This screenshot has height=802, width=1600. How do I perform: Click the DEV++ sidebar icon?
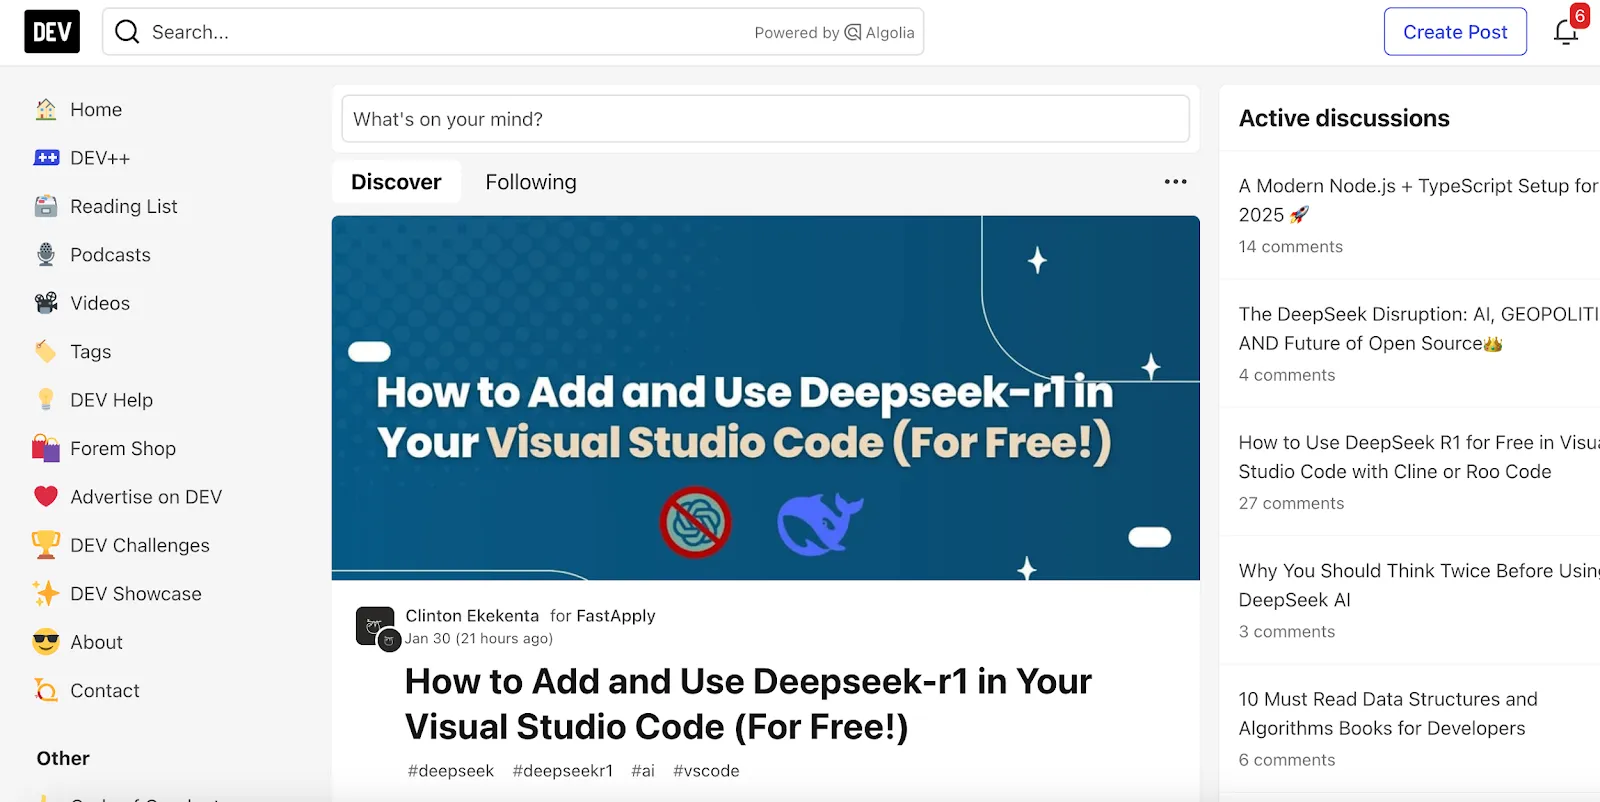coord(46,158)
